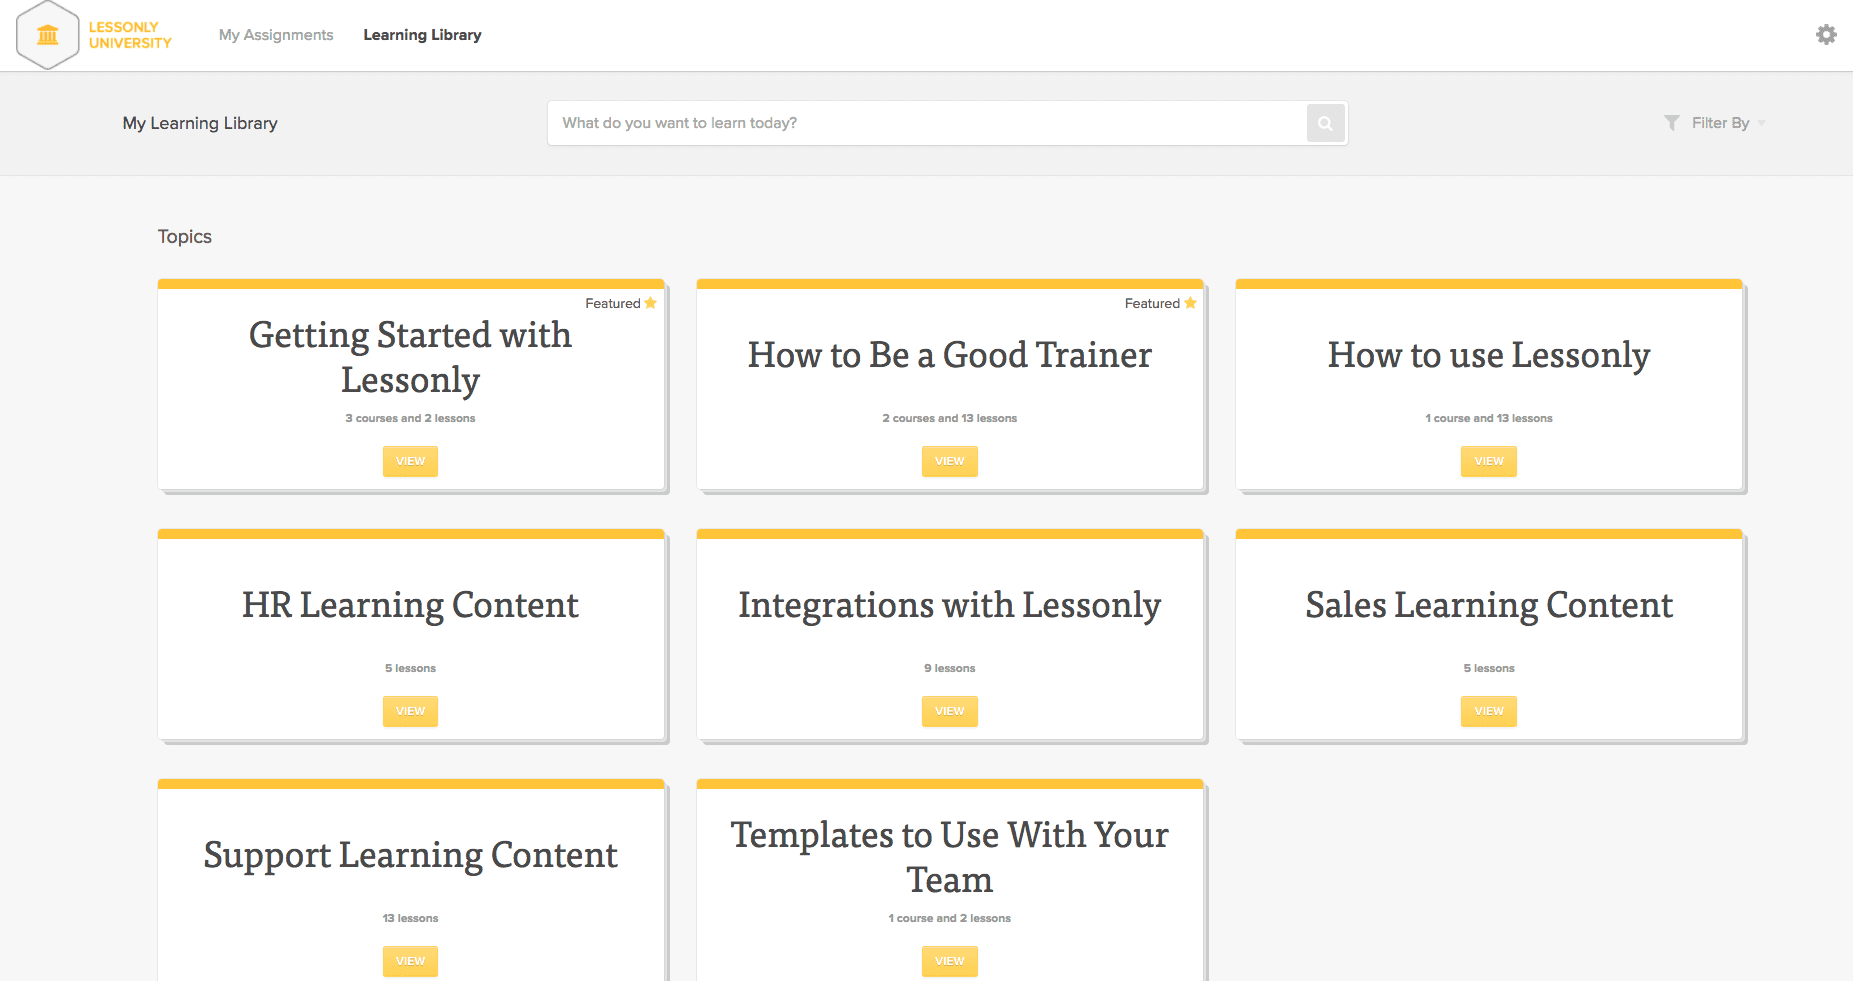Open the Getting Started with Lessonly title

[410, 357]
